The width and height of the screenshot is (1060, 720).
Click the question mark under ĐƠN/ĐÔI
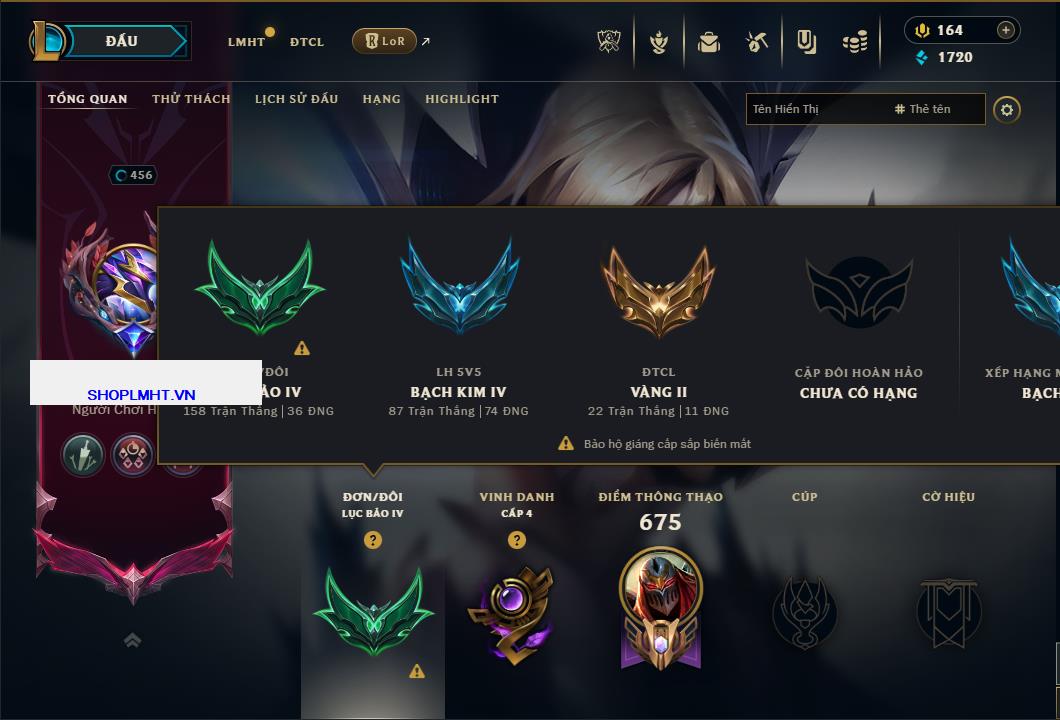(x=372, y=539)
